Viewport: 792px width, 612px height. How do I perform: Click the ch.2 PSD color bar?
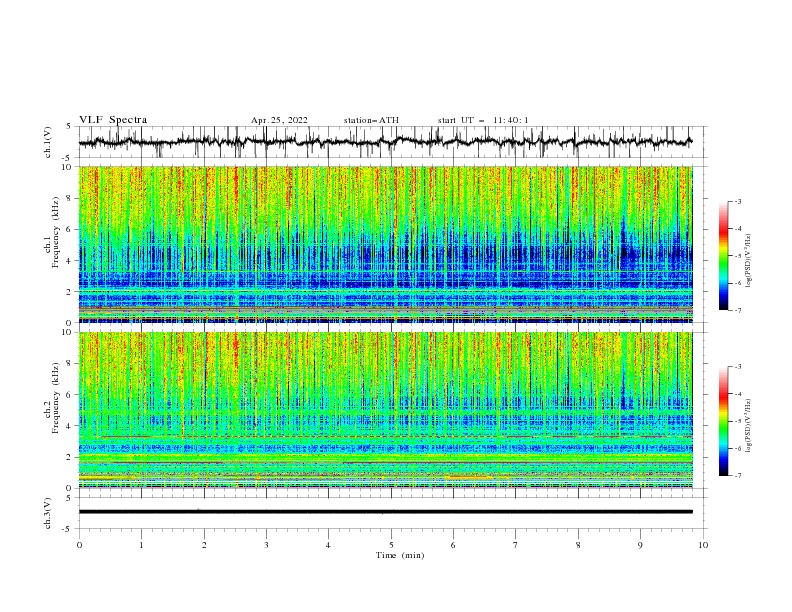click(723, 421)
